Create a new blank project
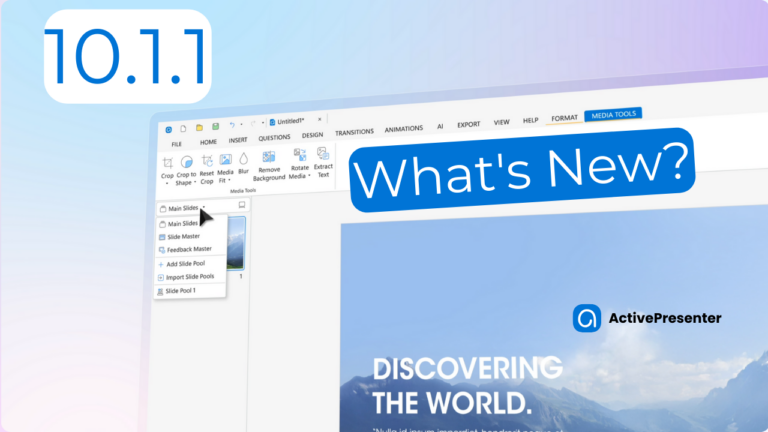 pos(183,129)
